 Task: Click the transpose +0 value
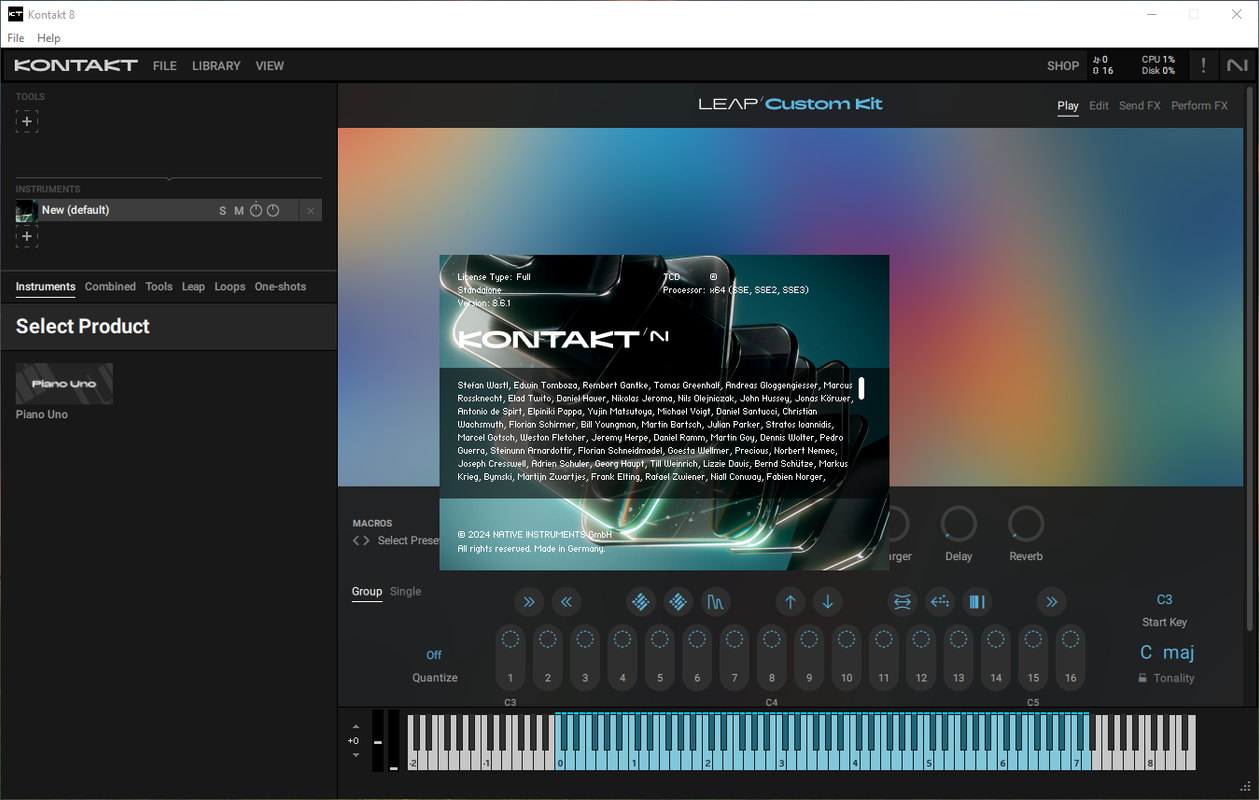click(x=353, y=741)
